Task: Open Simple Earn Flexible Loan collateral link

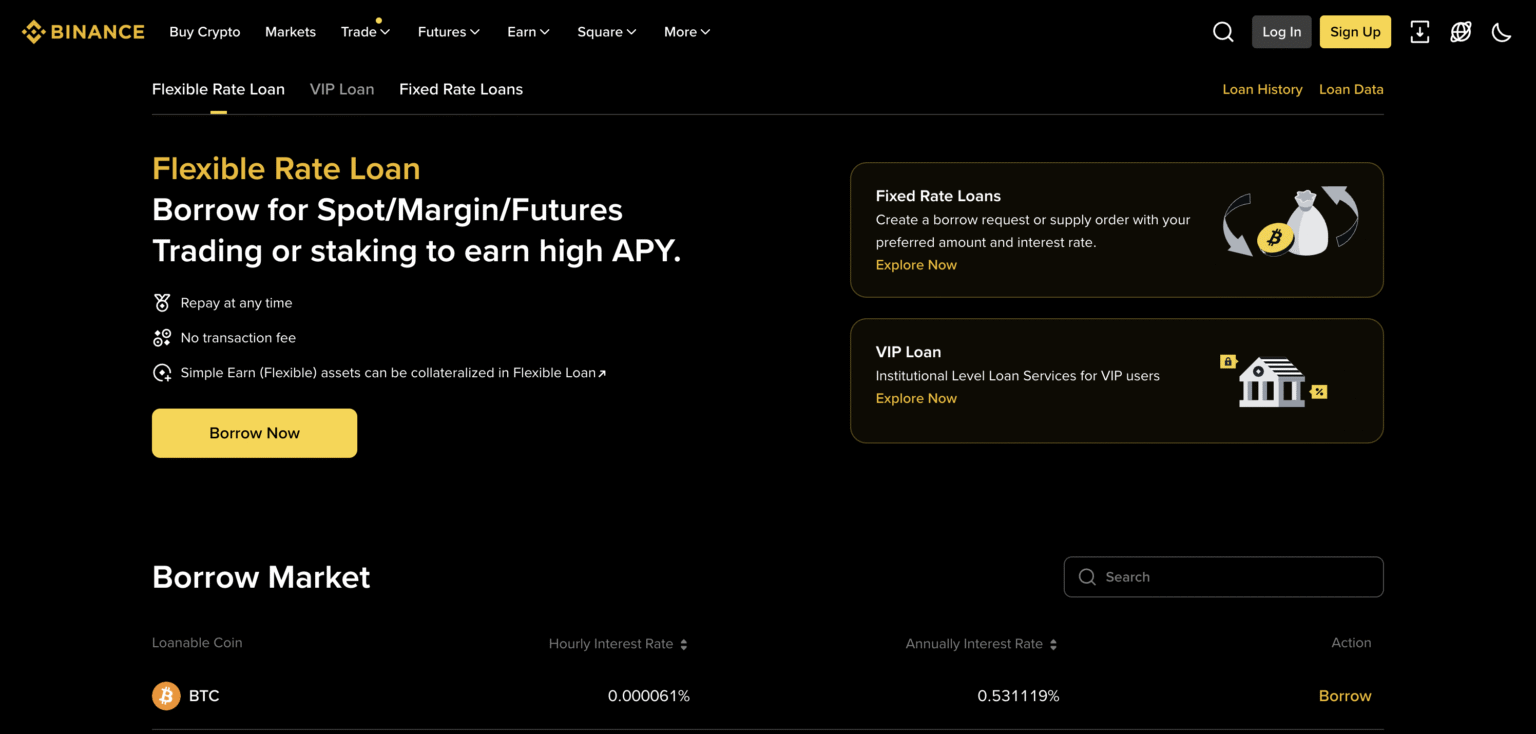Action: (x=393, y=373)
